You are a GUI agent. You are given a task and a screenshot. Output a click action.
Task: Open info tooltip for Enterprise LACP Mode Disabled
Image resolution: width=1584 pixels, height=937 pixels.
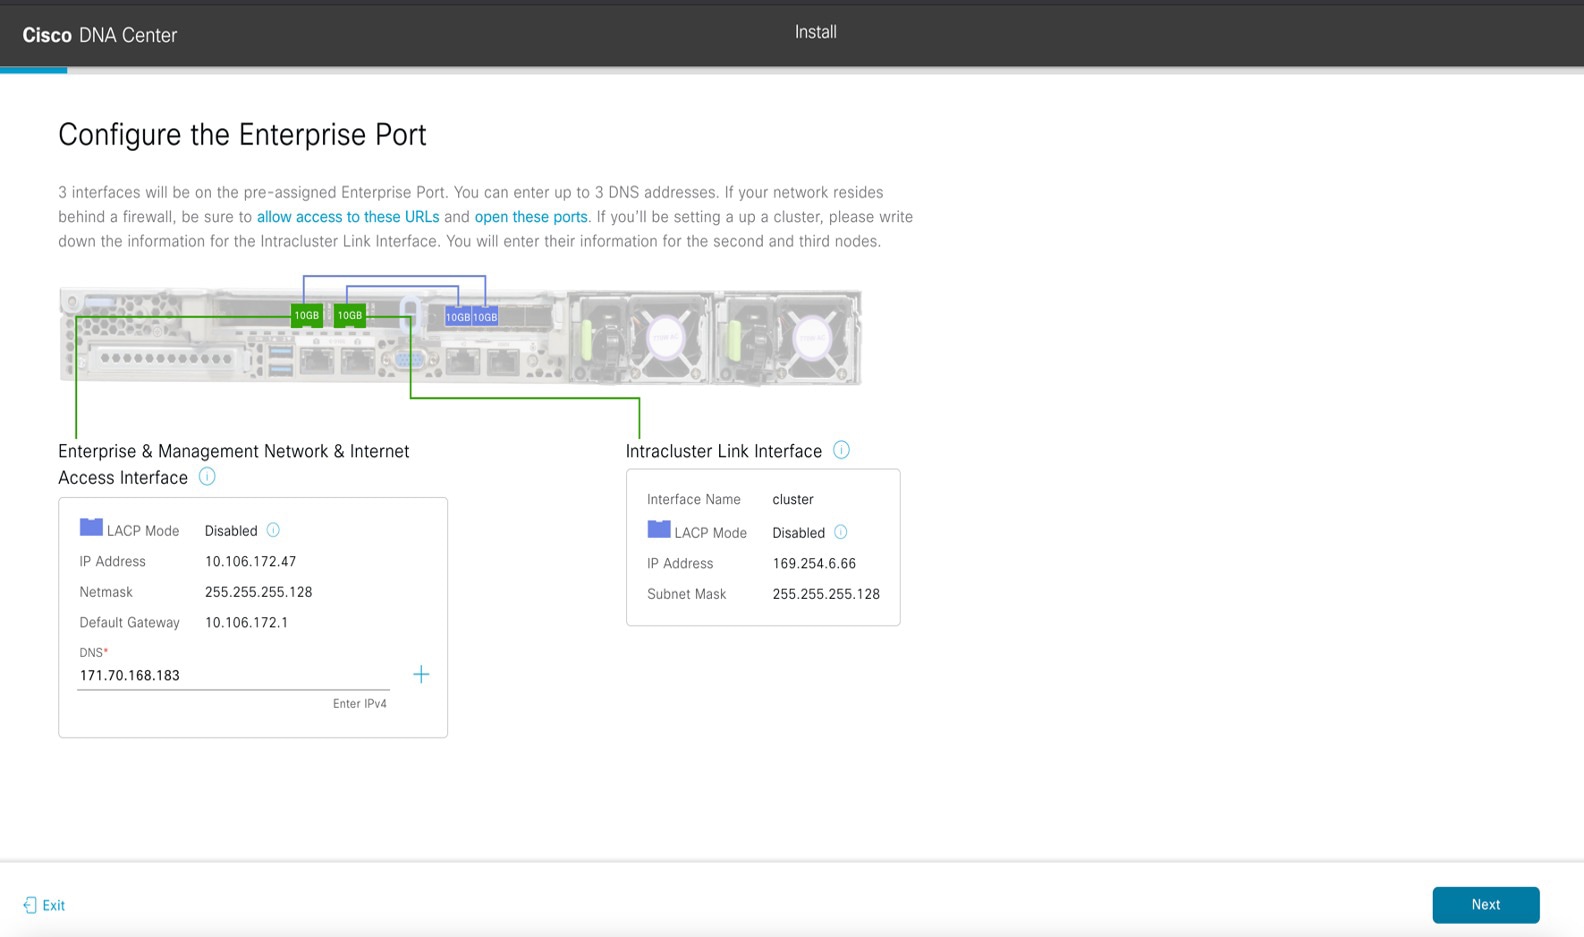click(273, 530)
